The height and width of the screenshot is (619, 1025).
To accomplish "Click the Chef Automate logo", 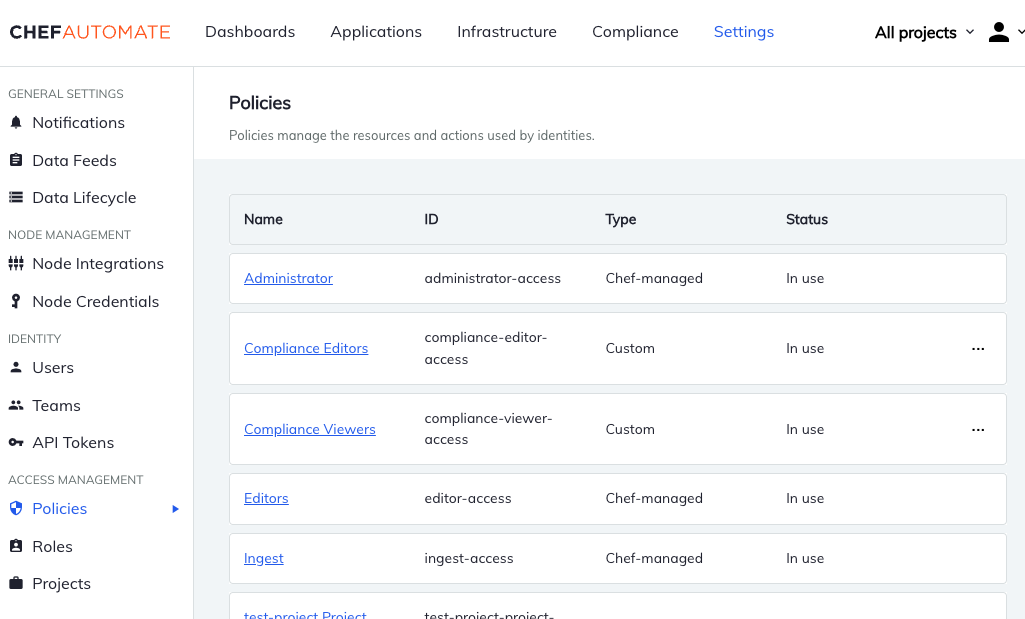I will click(90, 32).
